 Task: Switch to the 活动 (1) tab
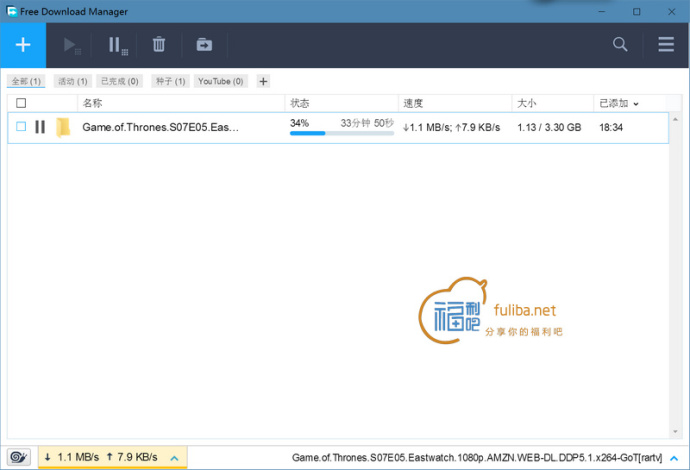click(x=73, y=81)
